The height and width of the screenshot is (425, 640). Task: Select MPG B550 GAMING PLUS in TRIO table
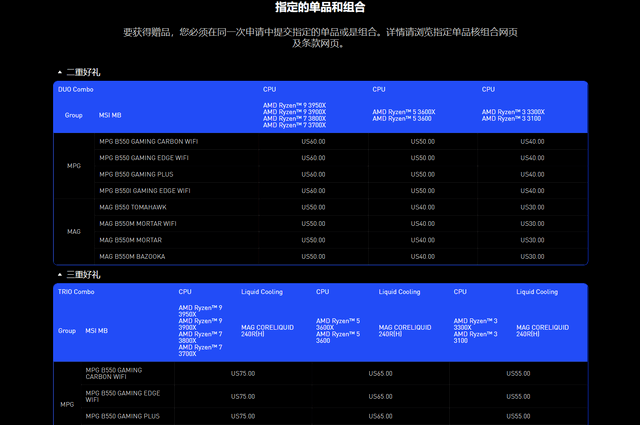[x=122, y=416]
